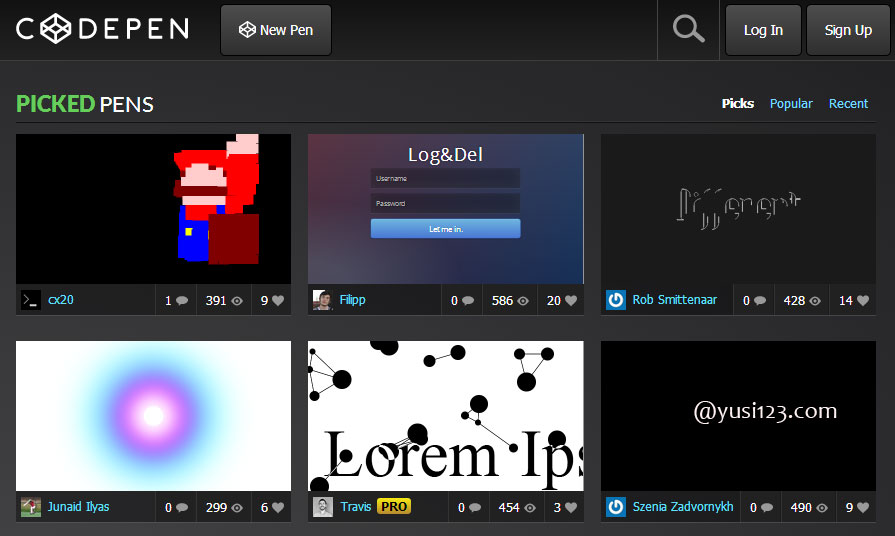This screenshot has width=895, height=536.
Task: Click Travis's avatar photo
Action: point(322,507)
